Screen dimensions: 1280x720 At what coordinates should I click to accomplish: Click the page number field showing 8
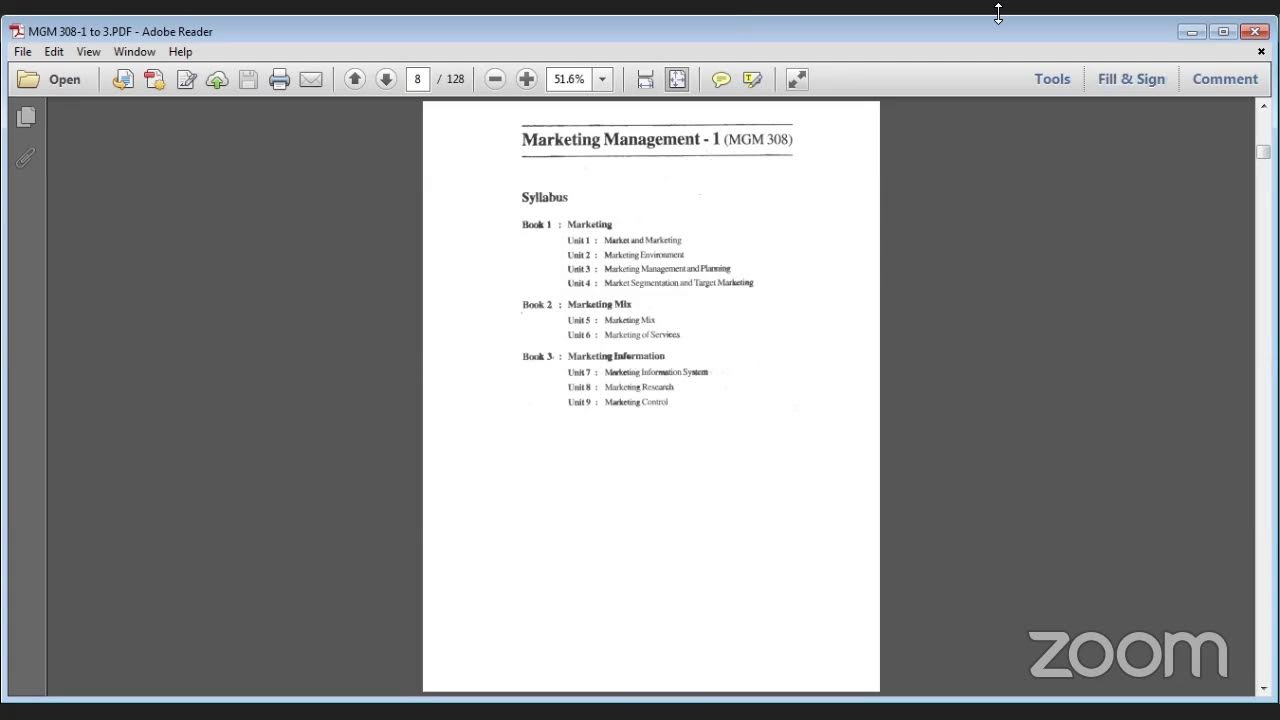click(x=418, y=79)
